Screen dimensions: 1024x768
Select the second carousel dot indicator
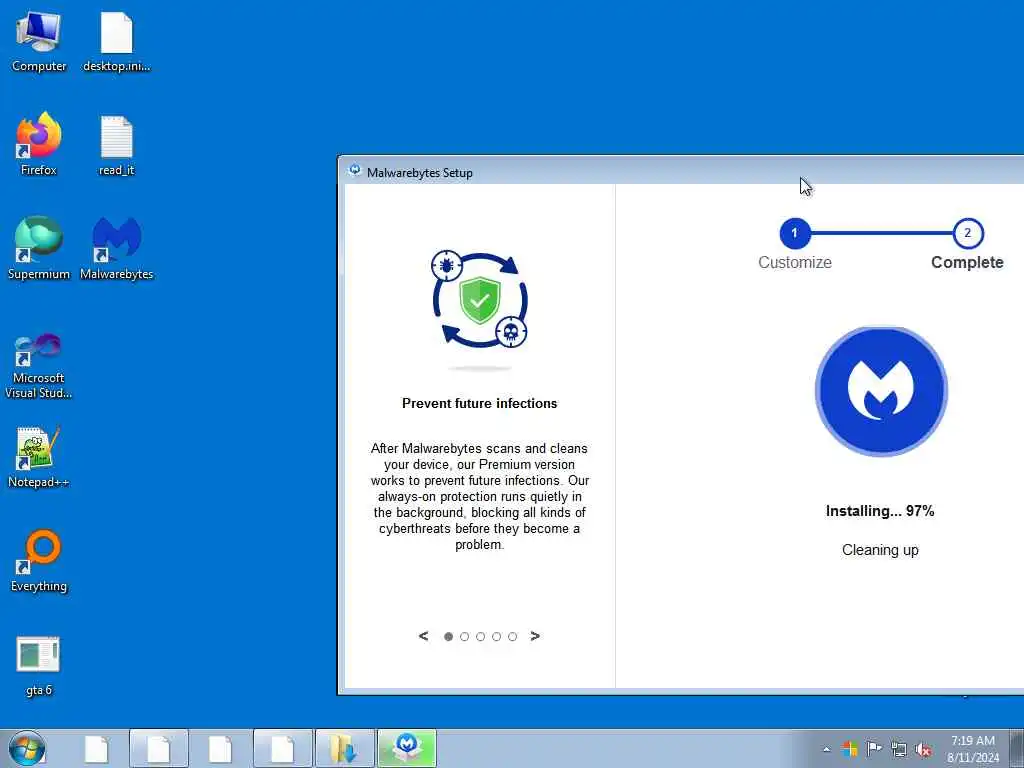464,637
